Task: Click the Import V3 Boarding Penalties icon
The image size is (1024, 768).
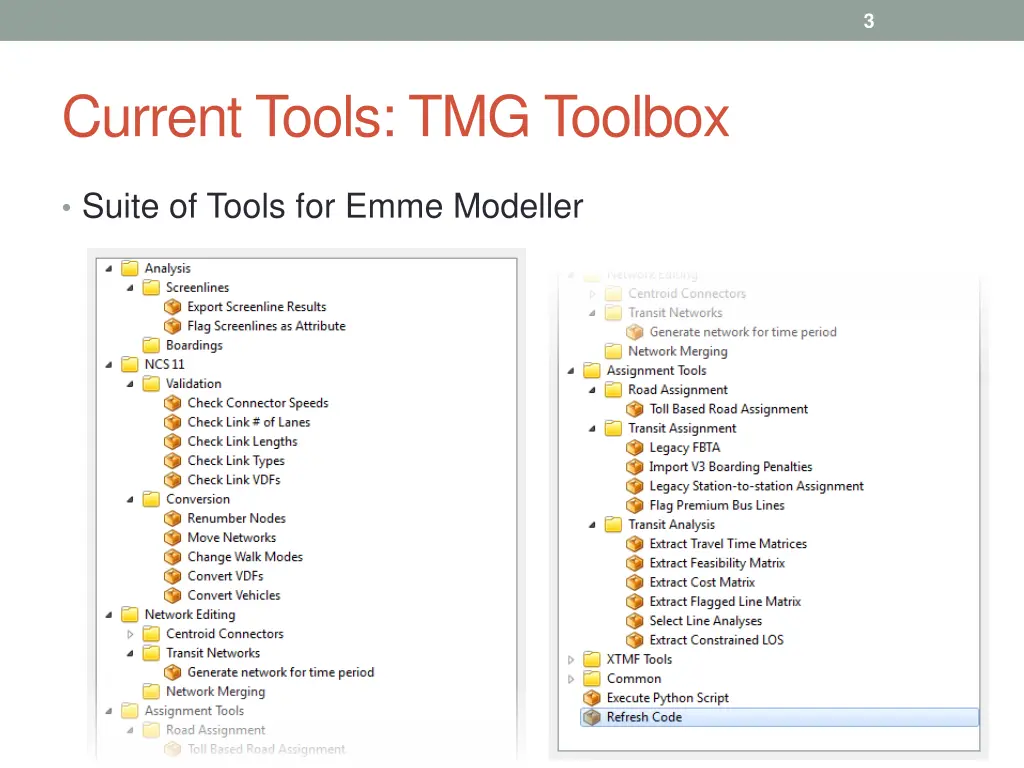Action: pos(634,467)
